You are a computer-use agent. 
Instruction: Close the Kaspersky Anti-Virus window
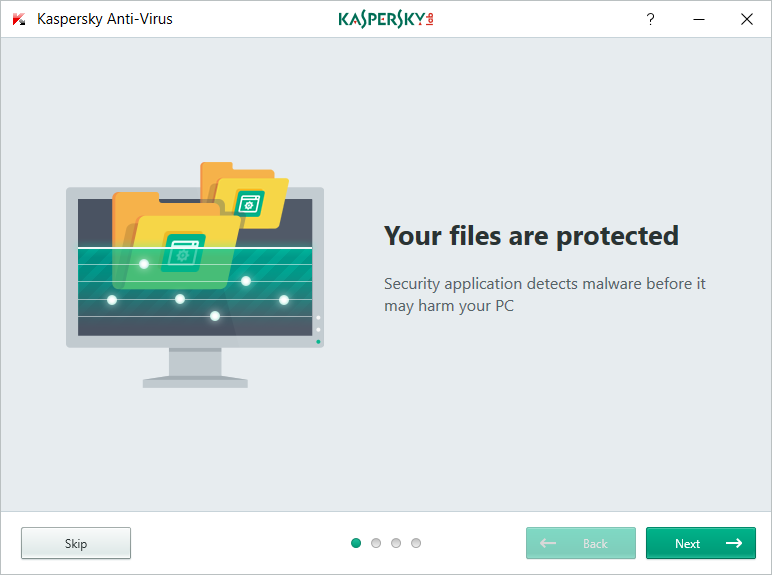(747, 19)
